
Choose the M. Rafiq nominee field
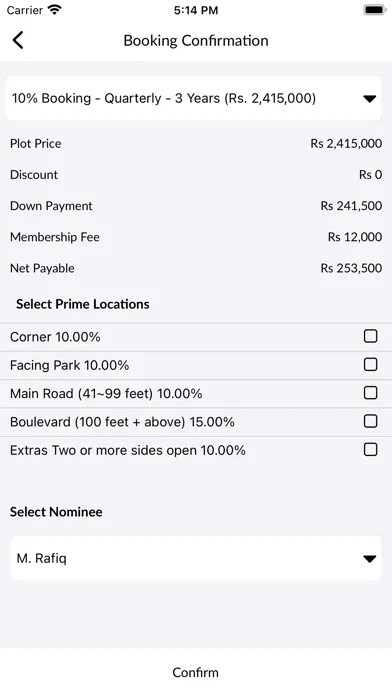[x=196, y=558]
